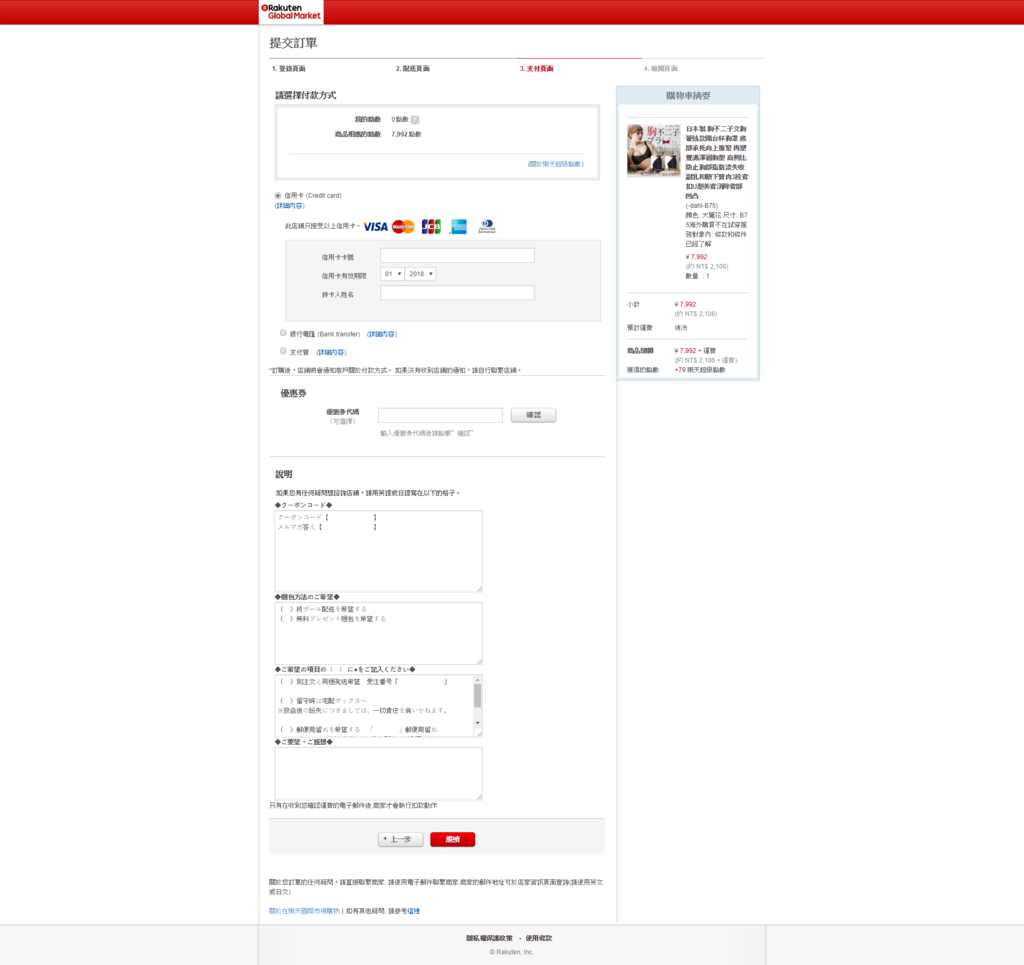Select the Bank transfer payment option

(x=283, y=333)
